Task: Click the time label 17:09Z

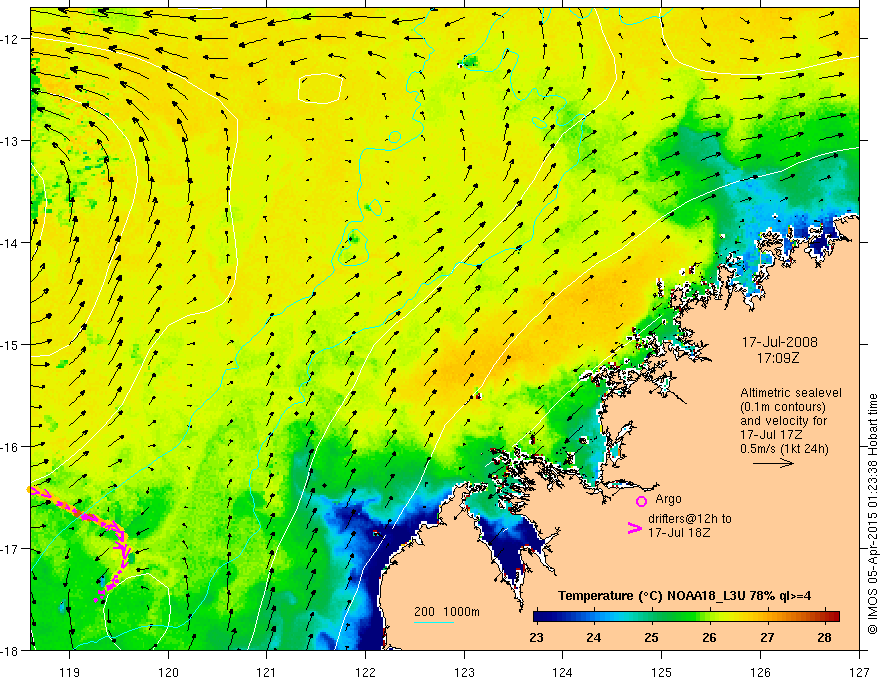Action: pos(778,358)
